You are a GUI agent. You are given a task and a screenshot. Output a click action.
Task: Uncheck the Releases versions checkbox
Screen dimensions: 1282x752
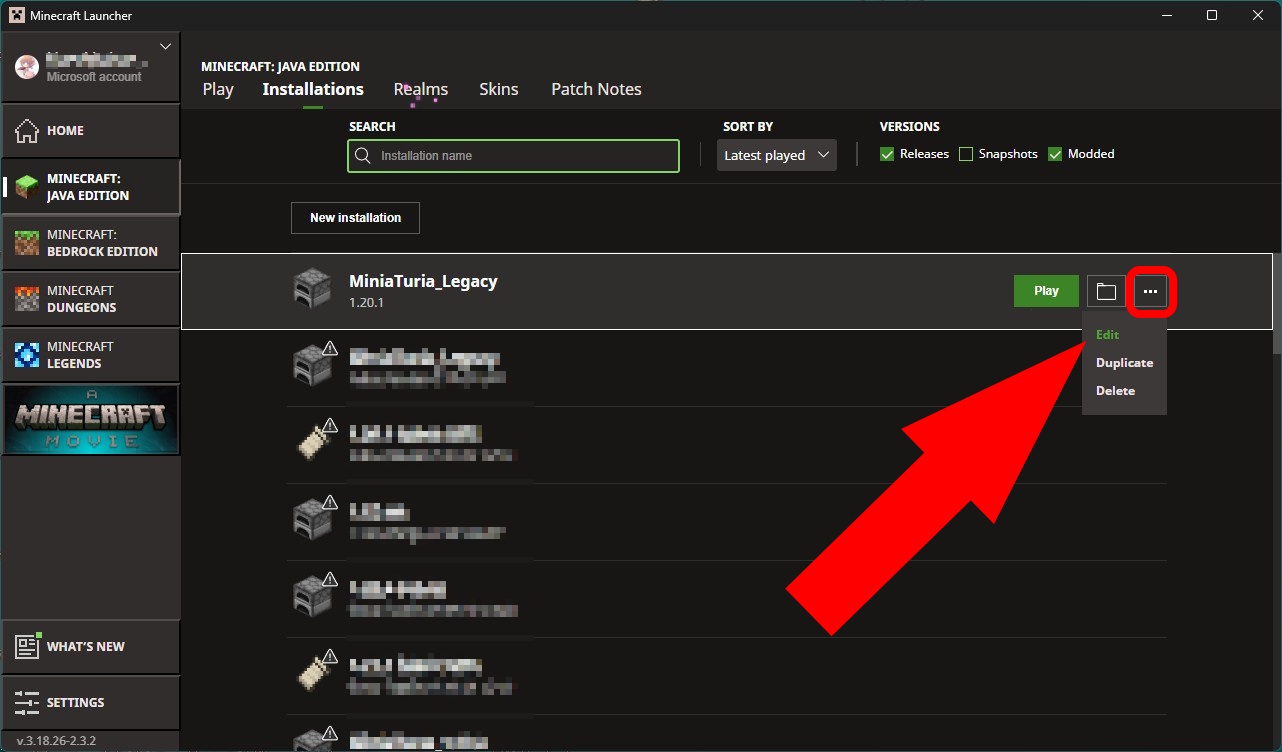click(887, 154)
